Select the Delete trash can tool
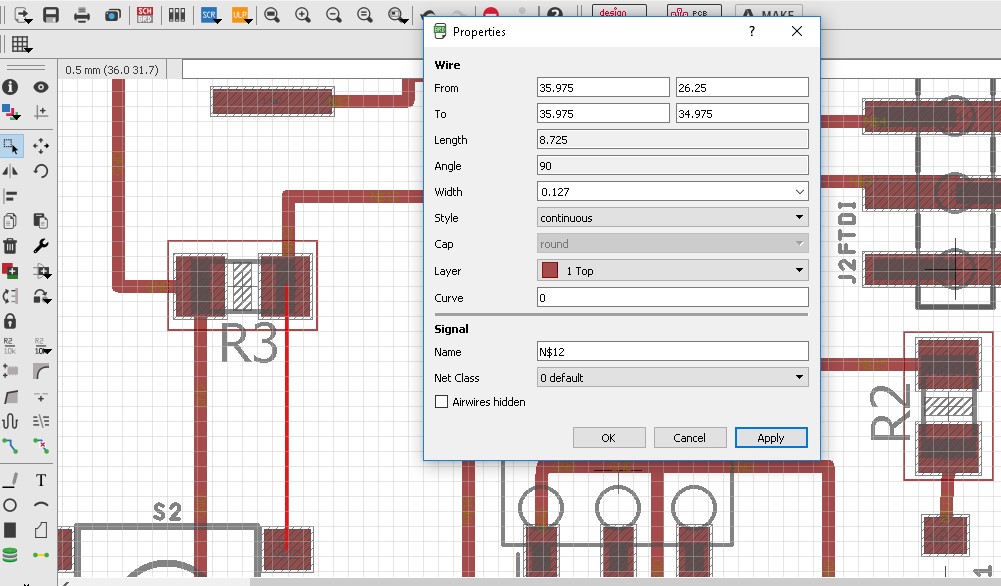The width and height of the screenshot is (1001, 586). 10,246
